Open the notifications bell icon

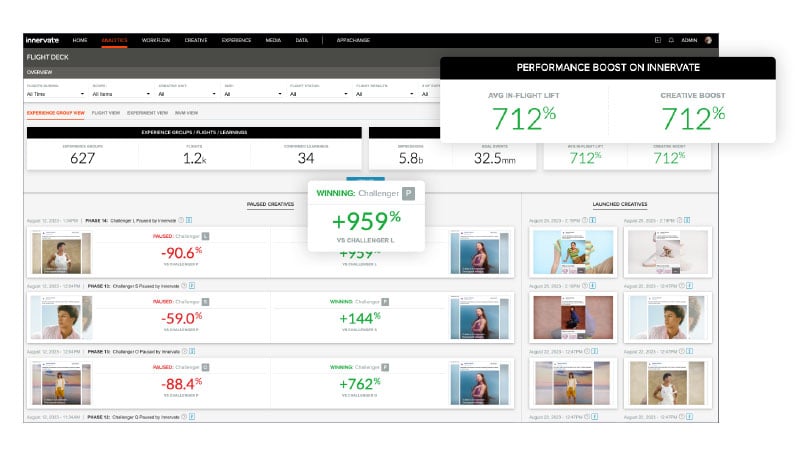[x=670, y=40]
